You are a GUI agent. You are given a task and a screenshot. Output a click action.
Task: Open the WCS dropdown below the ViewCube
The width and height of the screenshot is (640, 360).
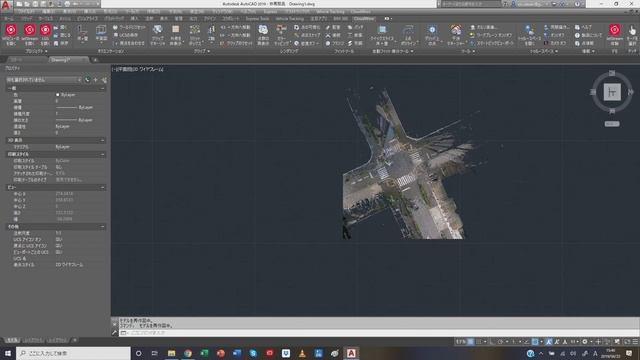pyautogui.click(x=612, y=124)
